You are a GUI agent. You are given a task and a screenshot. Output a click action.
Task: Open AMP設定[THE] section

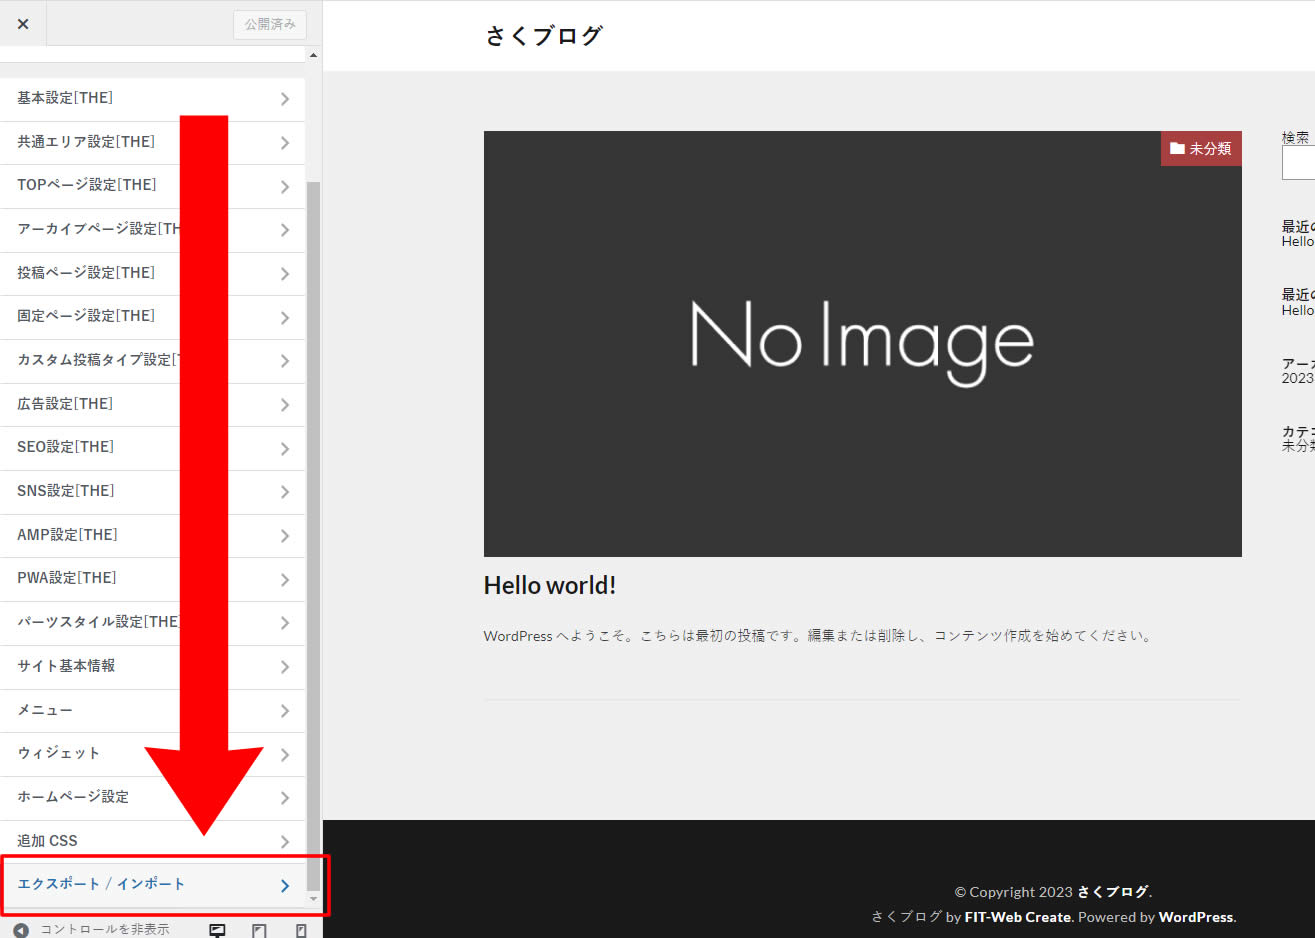pos(152,535)
